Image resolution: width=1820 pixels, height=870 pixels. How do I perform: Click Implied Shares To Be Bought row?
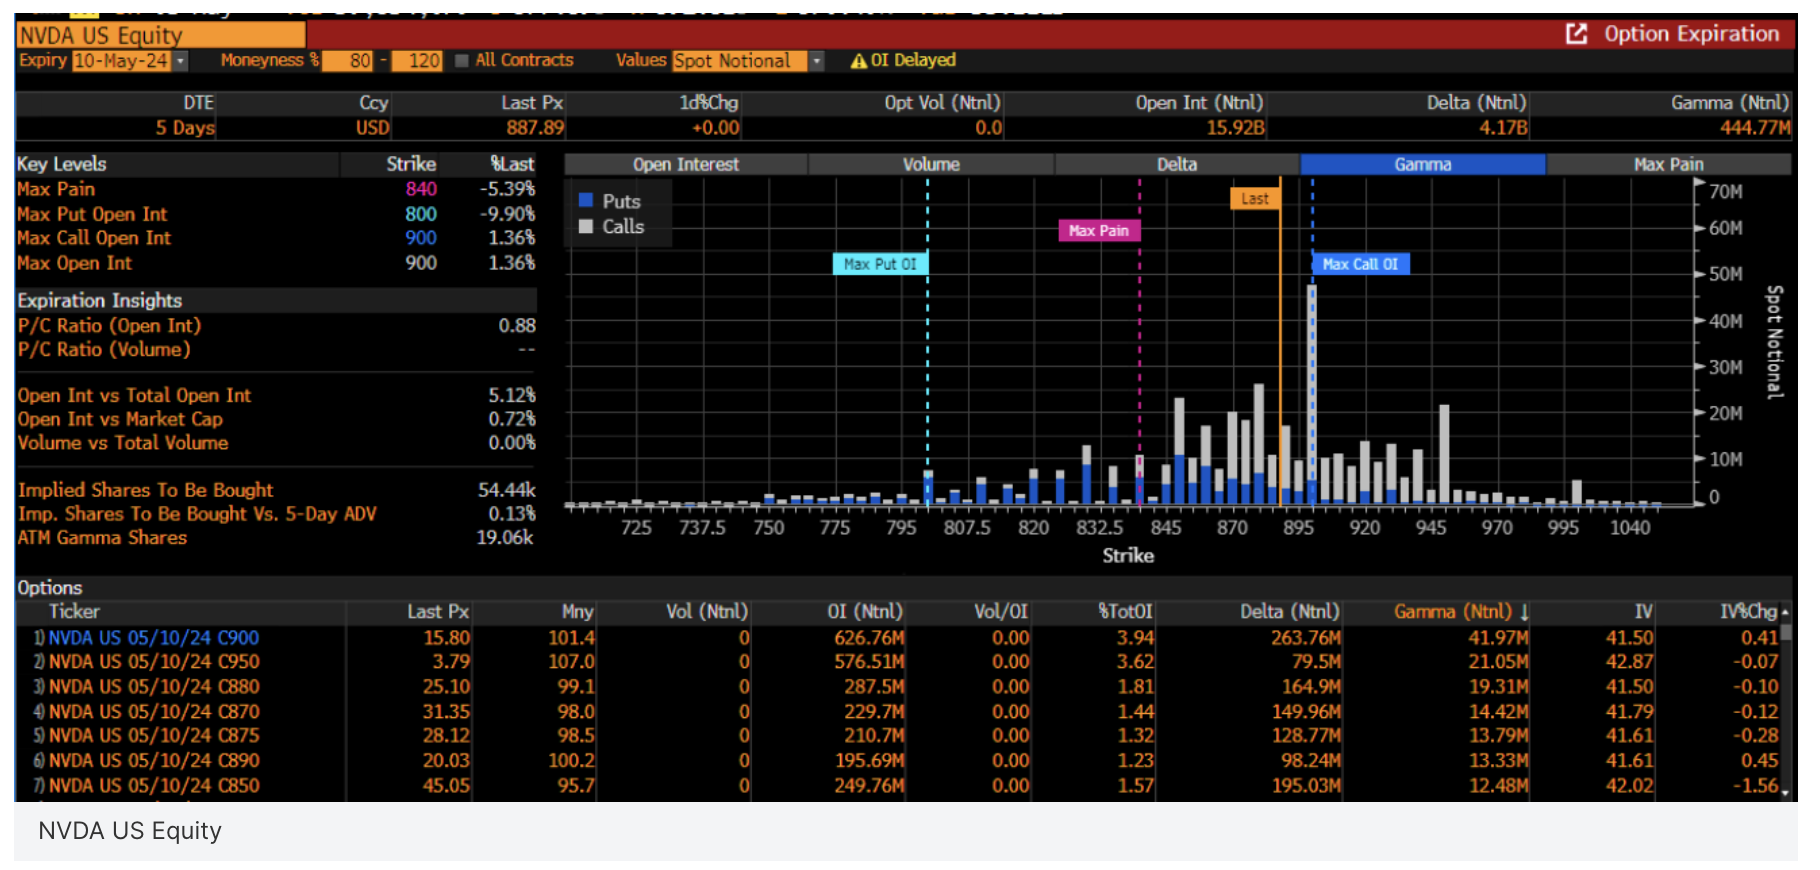click(x=276, y=490)
